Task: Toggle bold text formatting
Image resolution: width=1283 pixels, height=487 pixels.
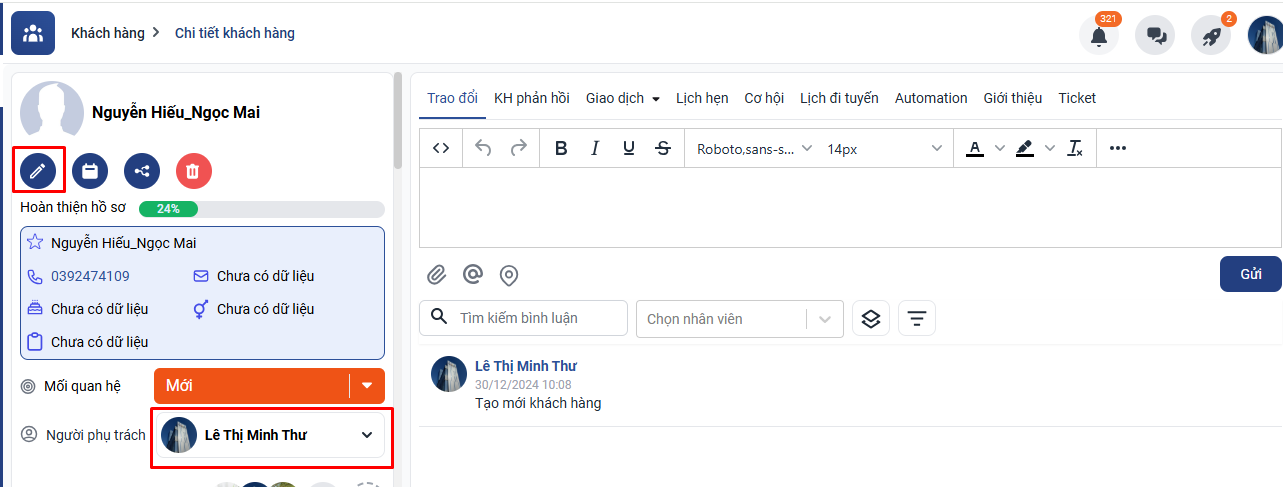Action: point(561,149)
